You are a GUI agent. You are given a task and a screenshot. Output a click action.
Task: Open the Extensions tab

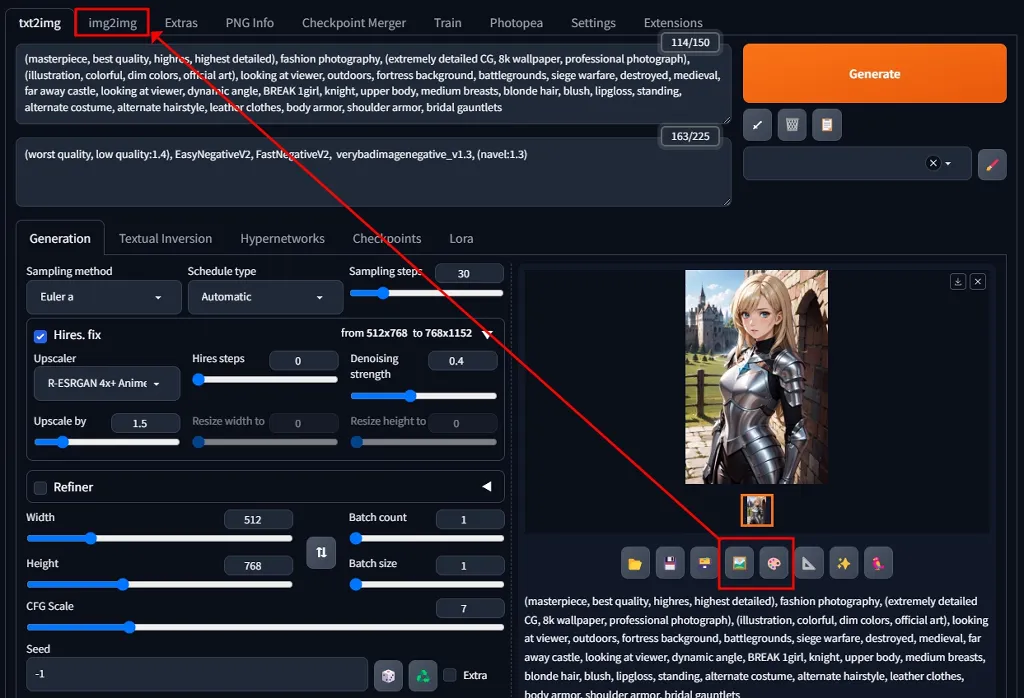click(x=673, y=23)
